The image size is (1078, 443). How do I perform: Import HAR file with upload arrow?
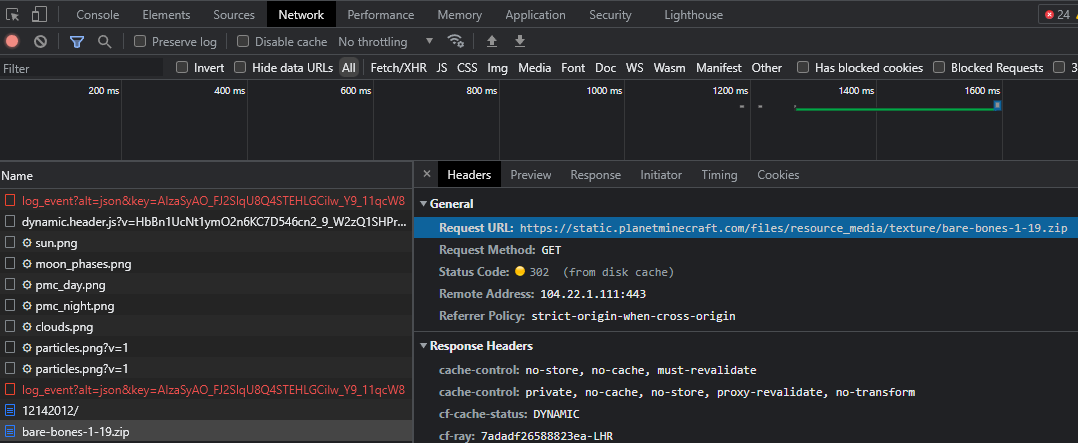point(492,41)
